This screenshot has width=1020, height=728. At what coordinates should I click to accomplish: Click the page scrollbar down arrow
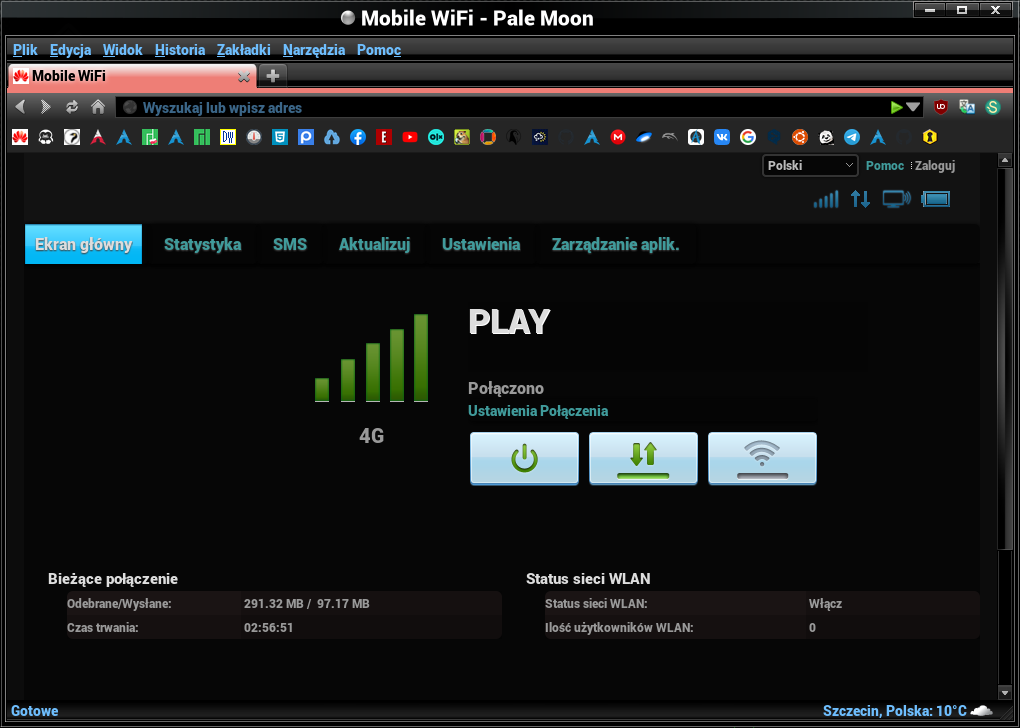(x=1004, y=692)
